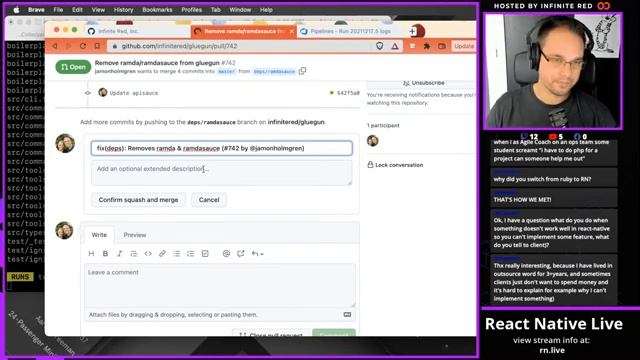Screen dimensions: 640x360
Task: Open the Update apisauce commit
Action: [134, 93]
